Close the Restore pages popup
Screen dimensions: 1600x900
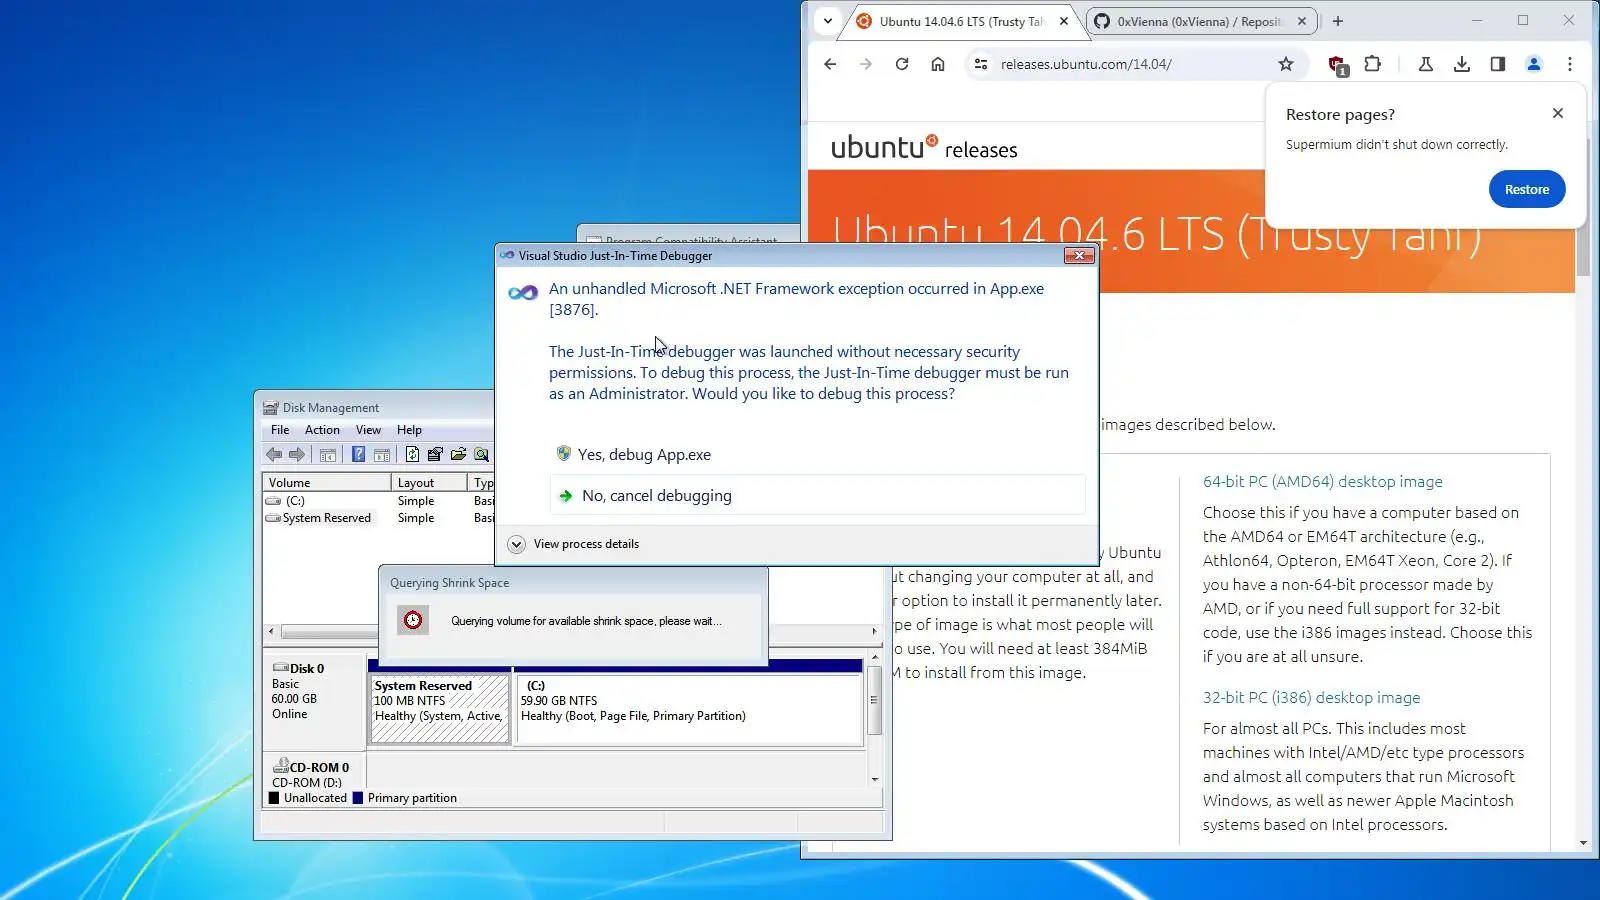1558,113
